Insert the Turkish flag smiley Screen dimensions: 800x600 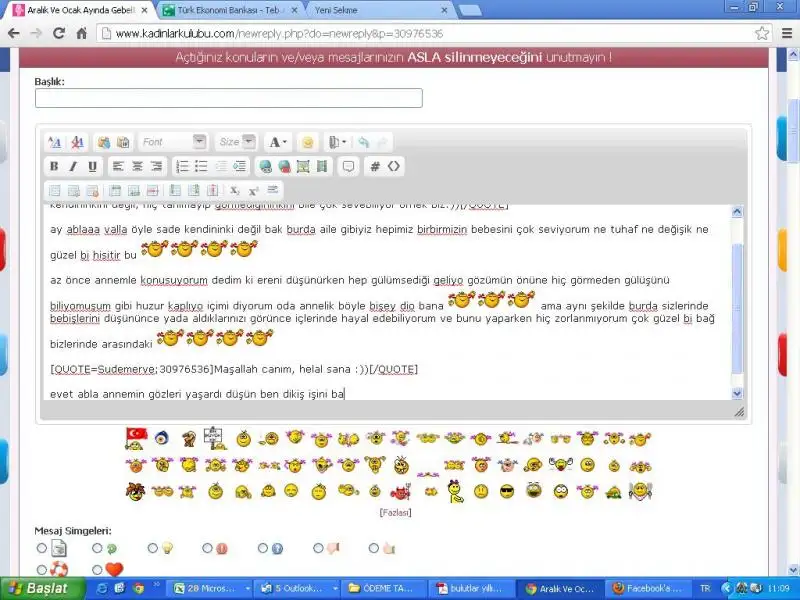pyautogui.click(x=136, y=438)
